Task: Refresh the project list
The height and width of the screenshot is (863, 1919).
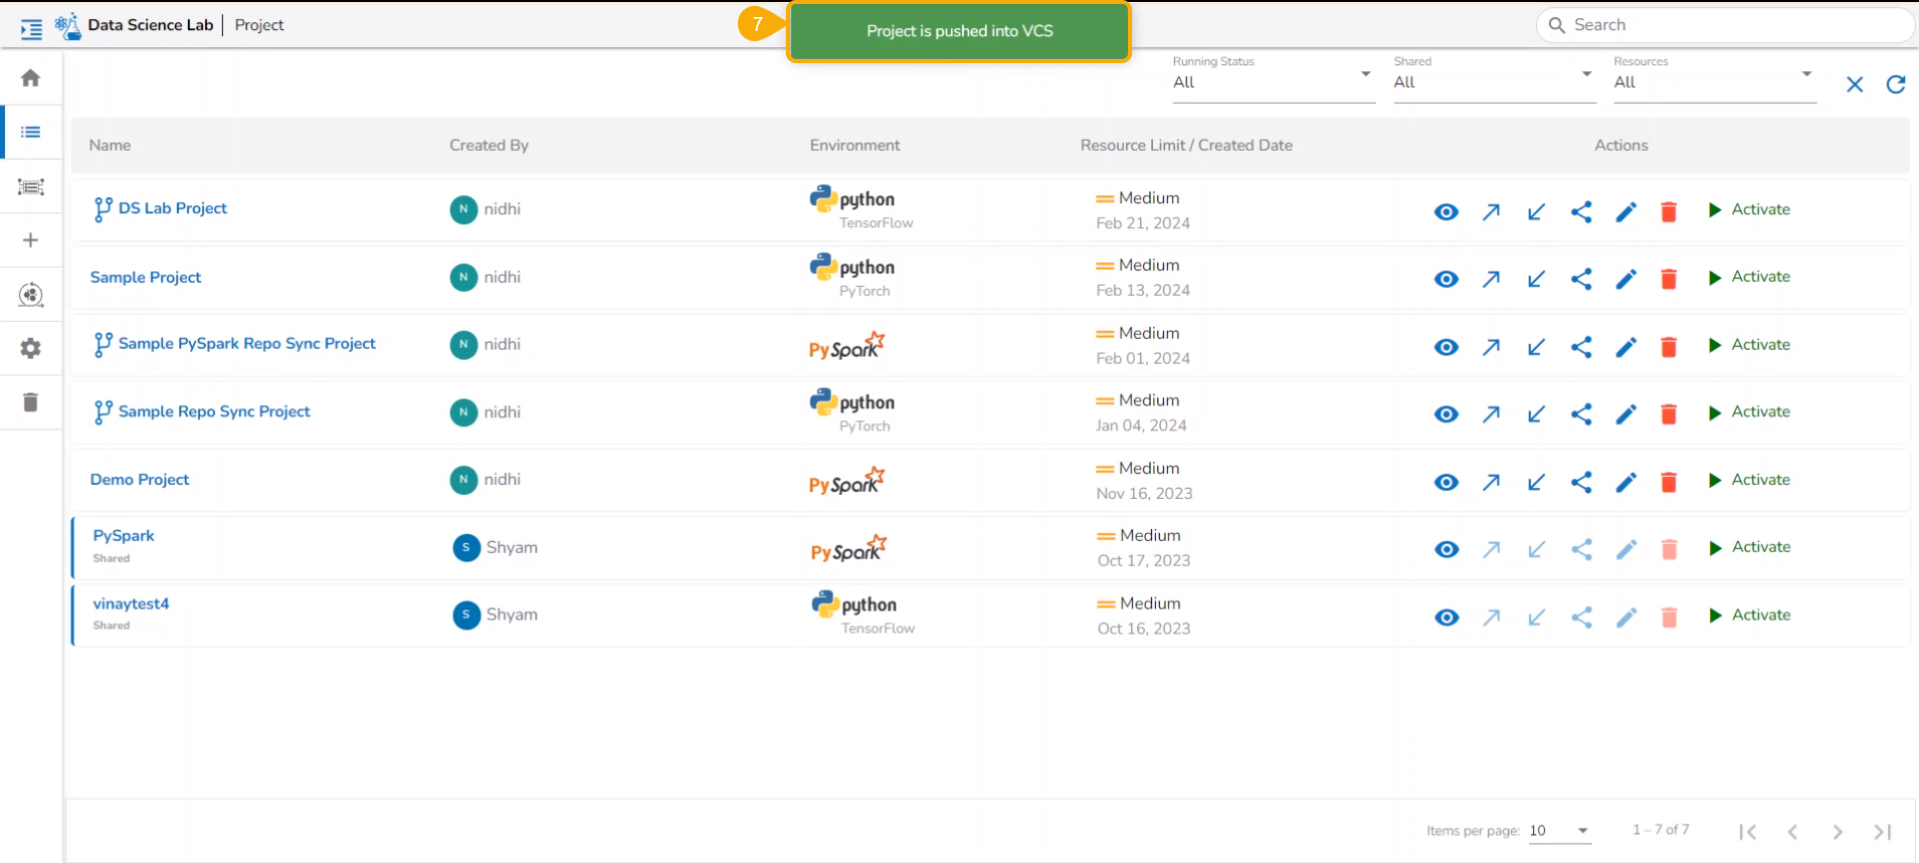Action: click(x=1895, y=85)
